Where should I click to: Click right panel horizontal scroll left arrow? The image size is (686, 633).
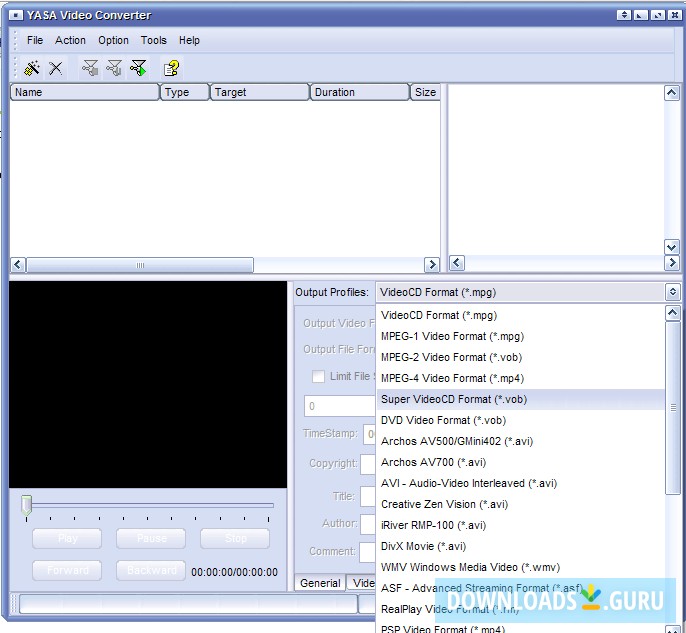click(457, 263)
